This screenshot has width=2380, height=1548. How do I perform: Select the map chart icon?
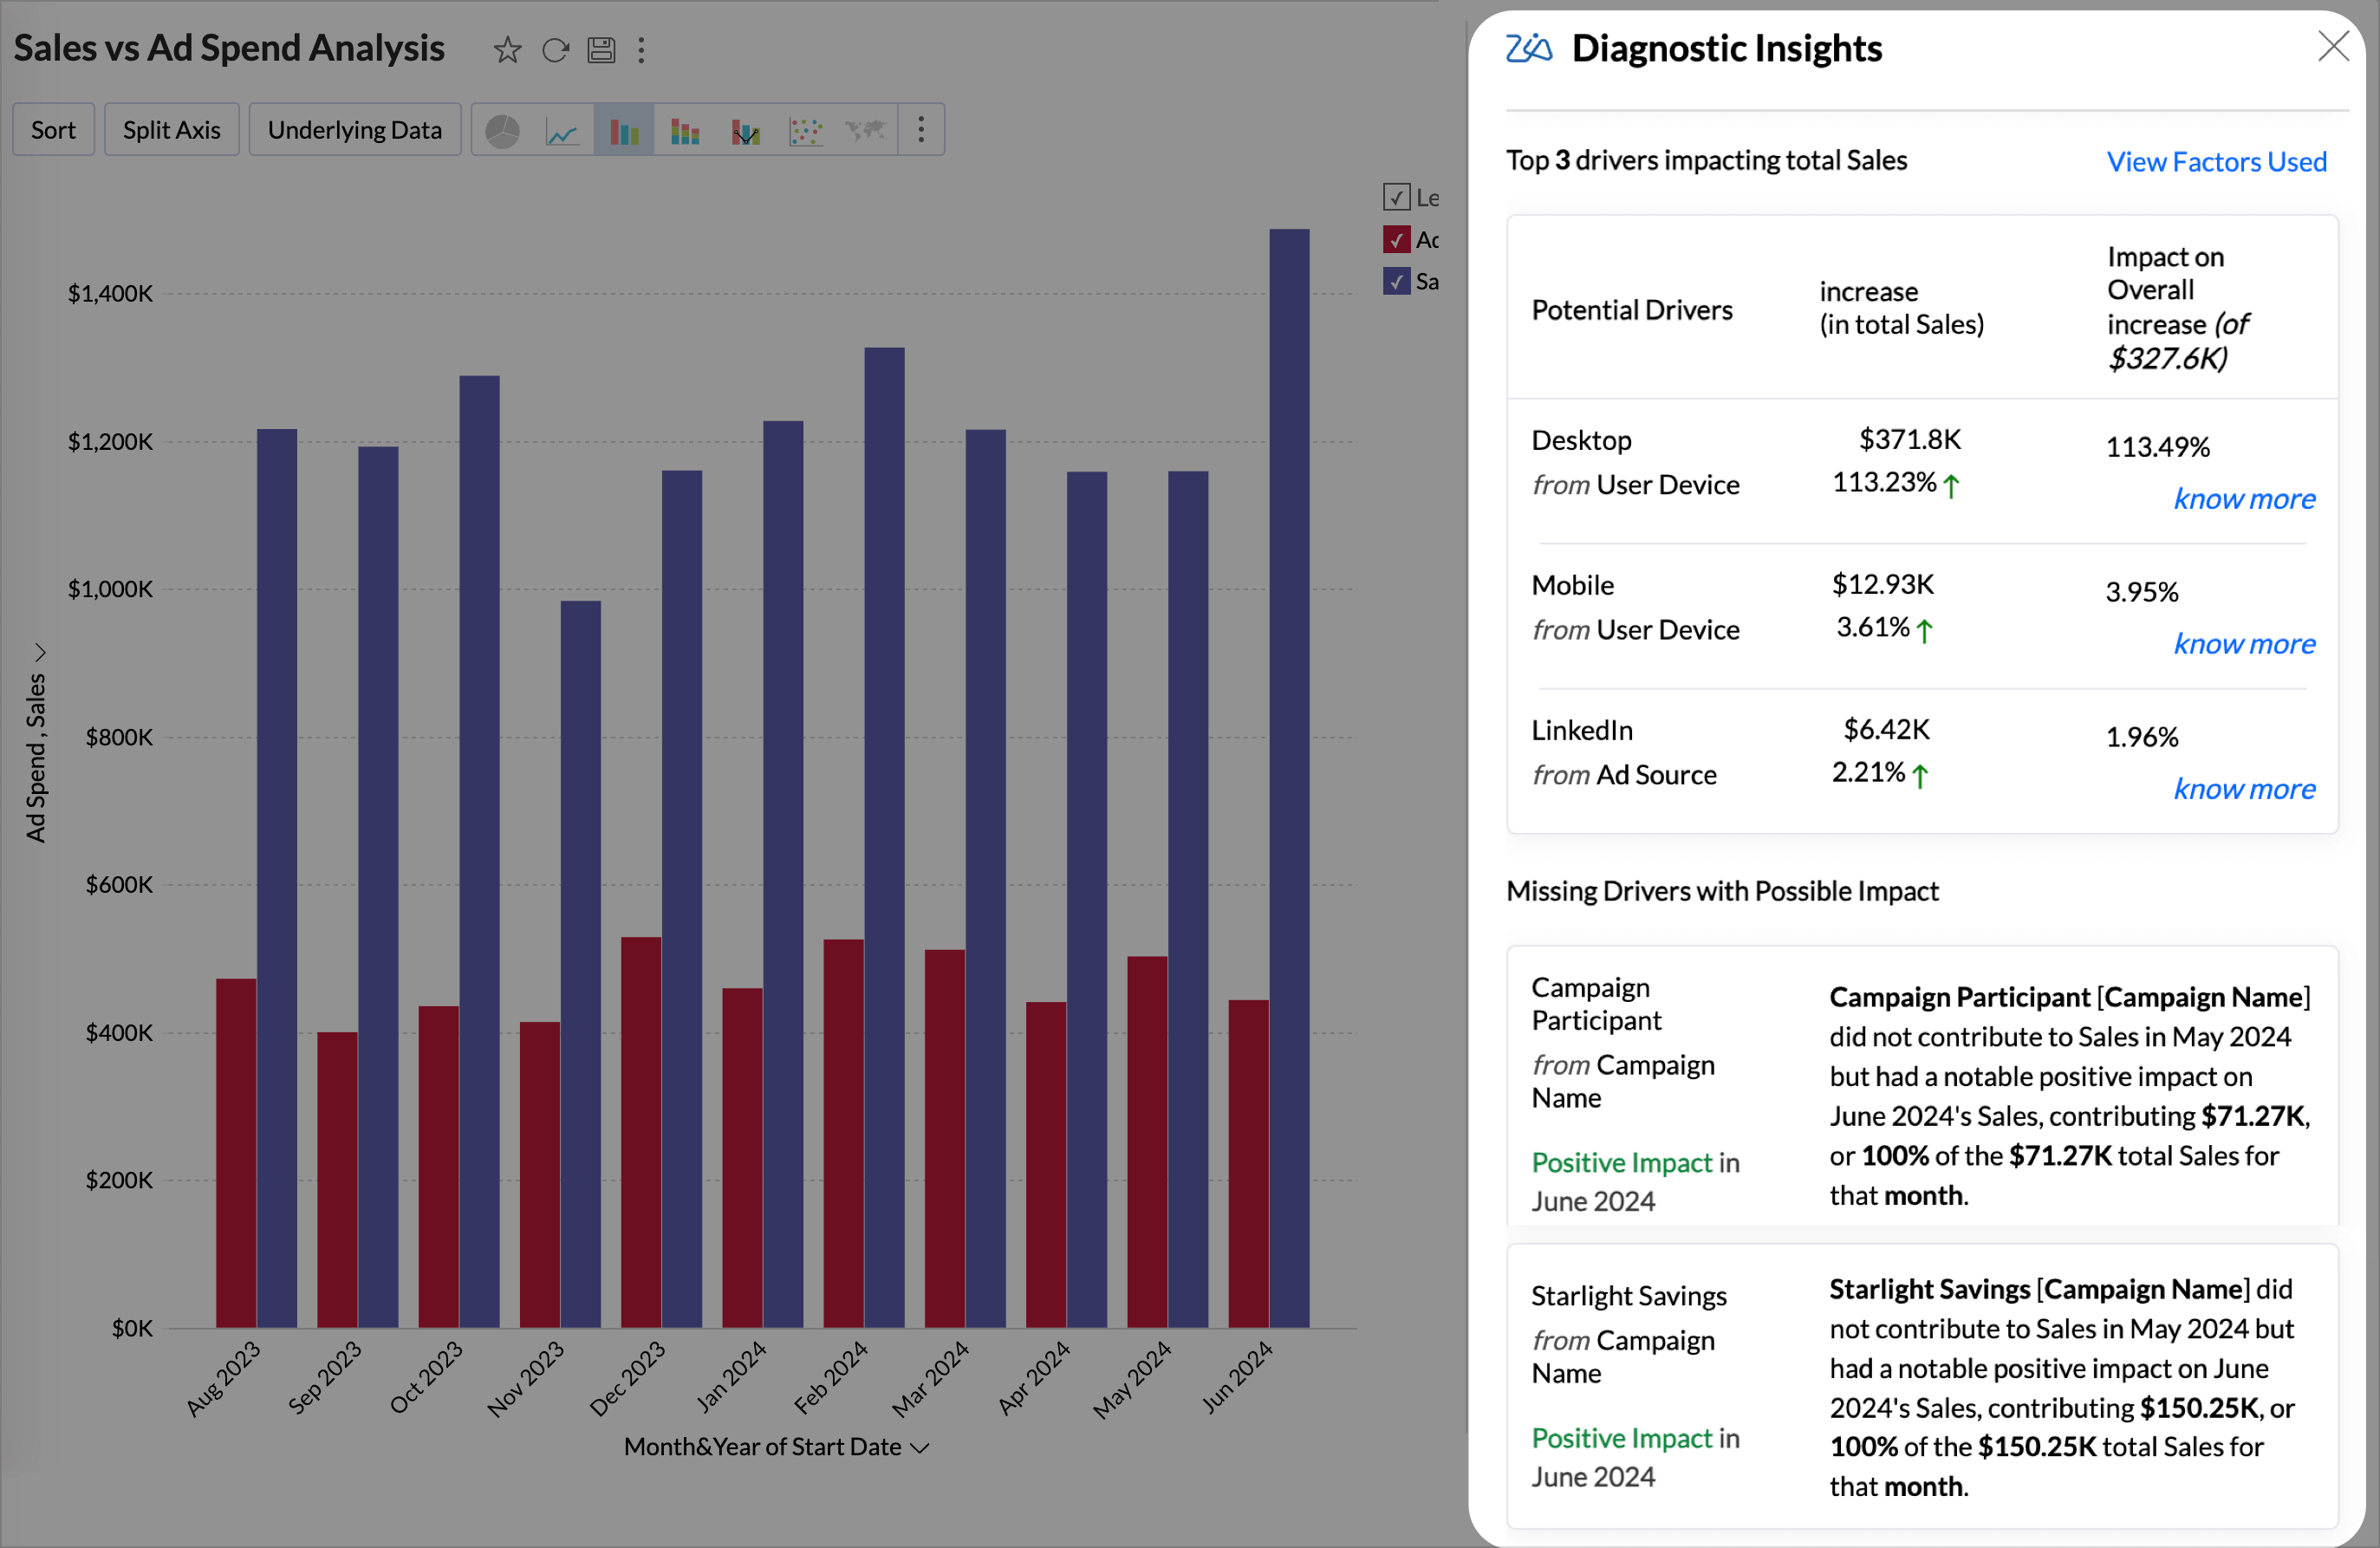pos(865,131)
